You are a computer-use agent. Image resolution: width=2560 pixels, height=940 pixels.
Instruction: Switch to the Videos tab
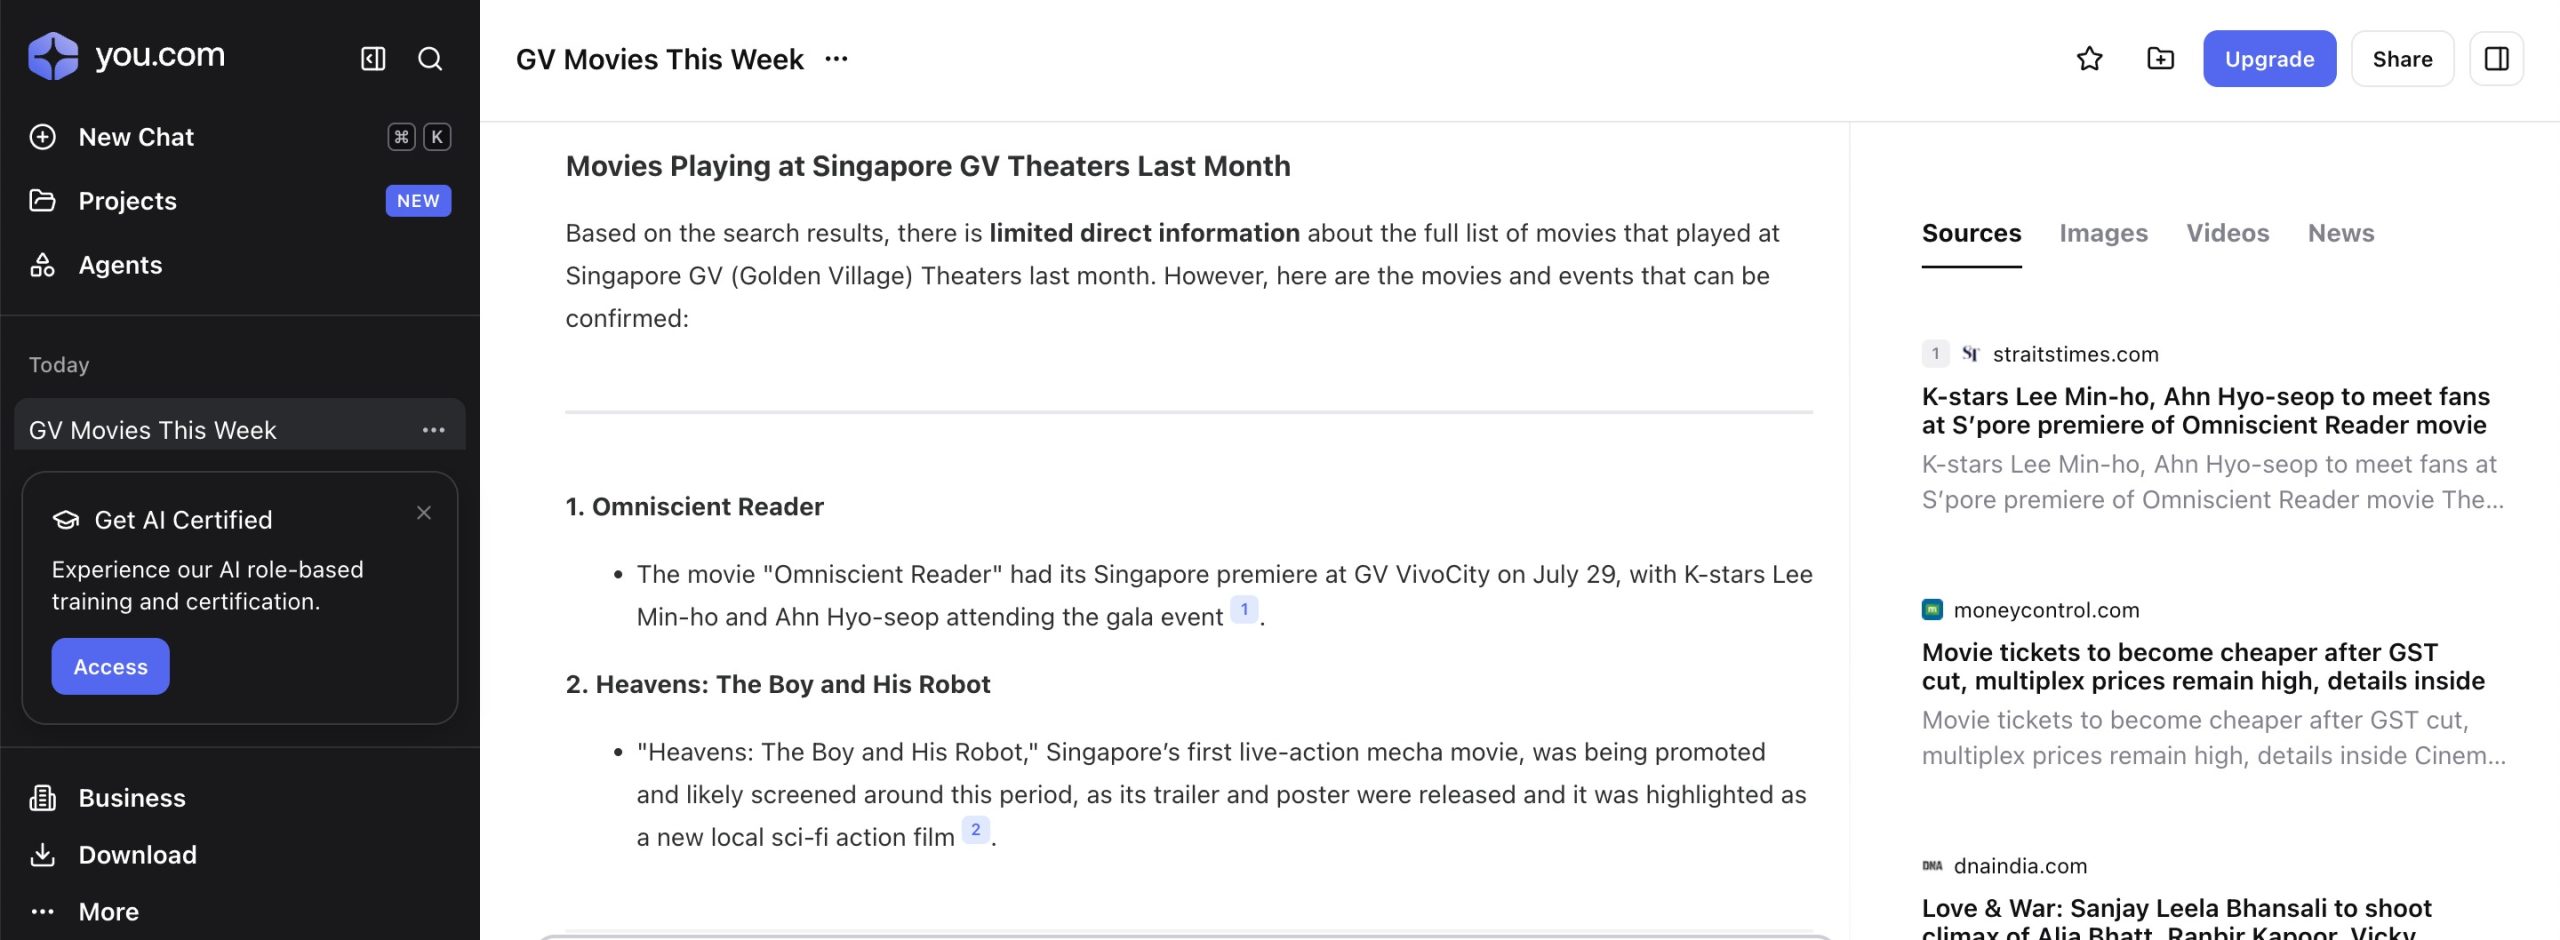(2227, 233)
